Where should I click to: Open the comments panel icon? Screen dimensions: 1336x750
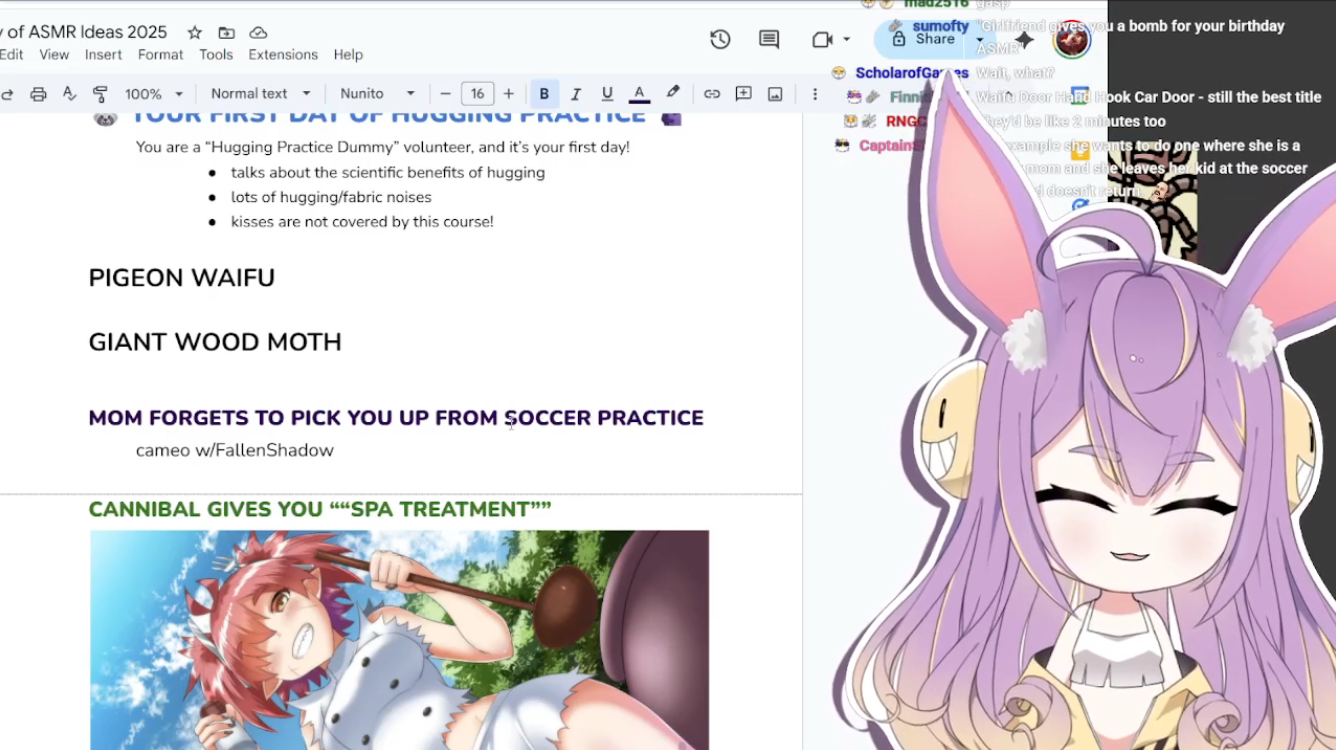tap(769, 39)
